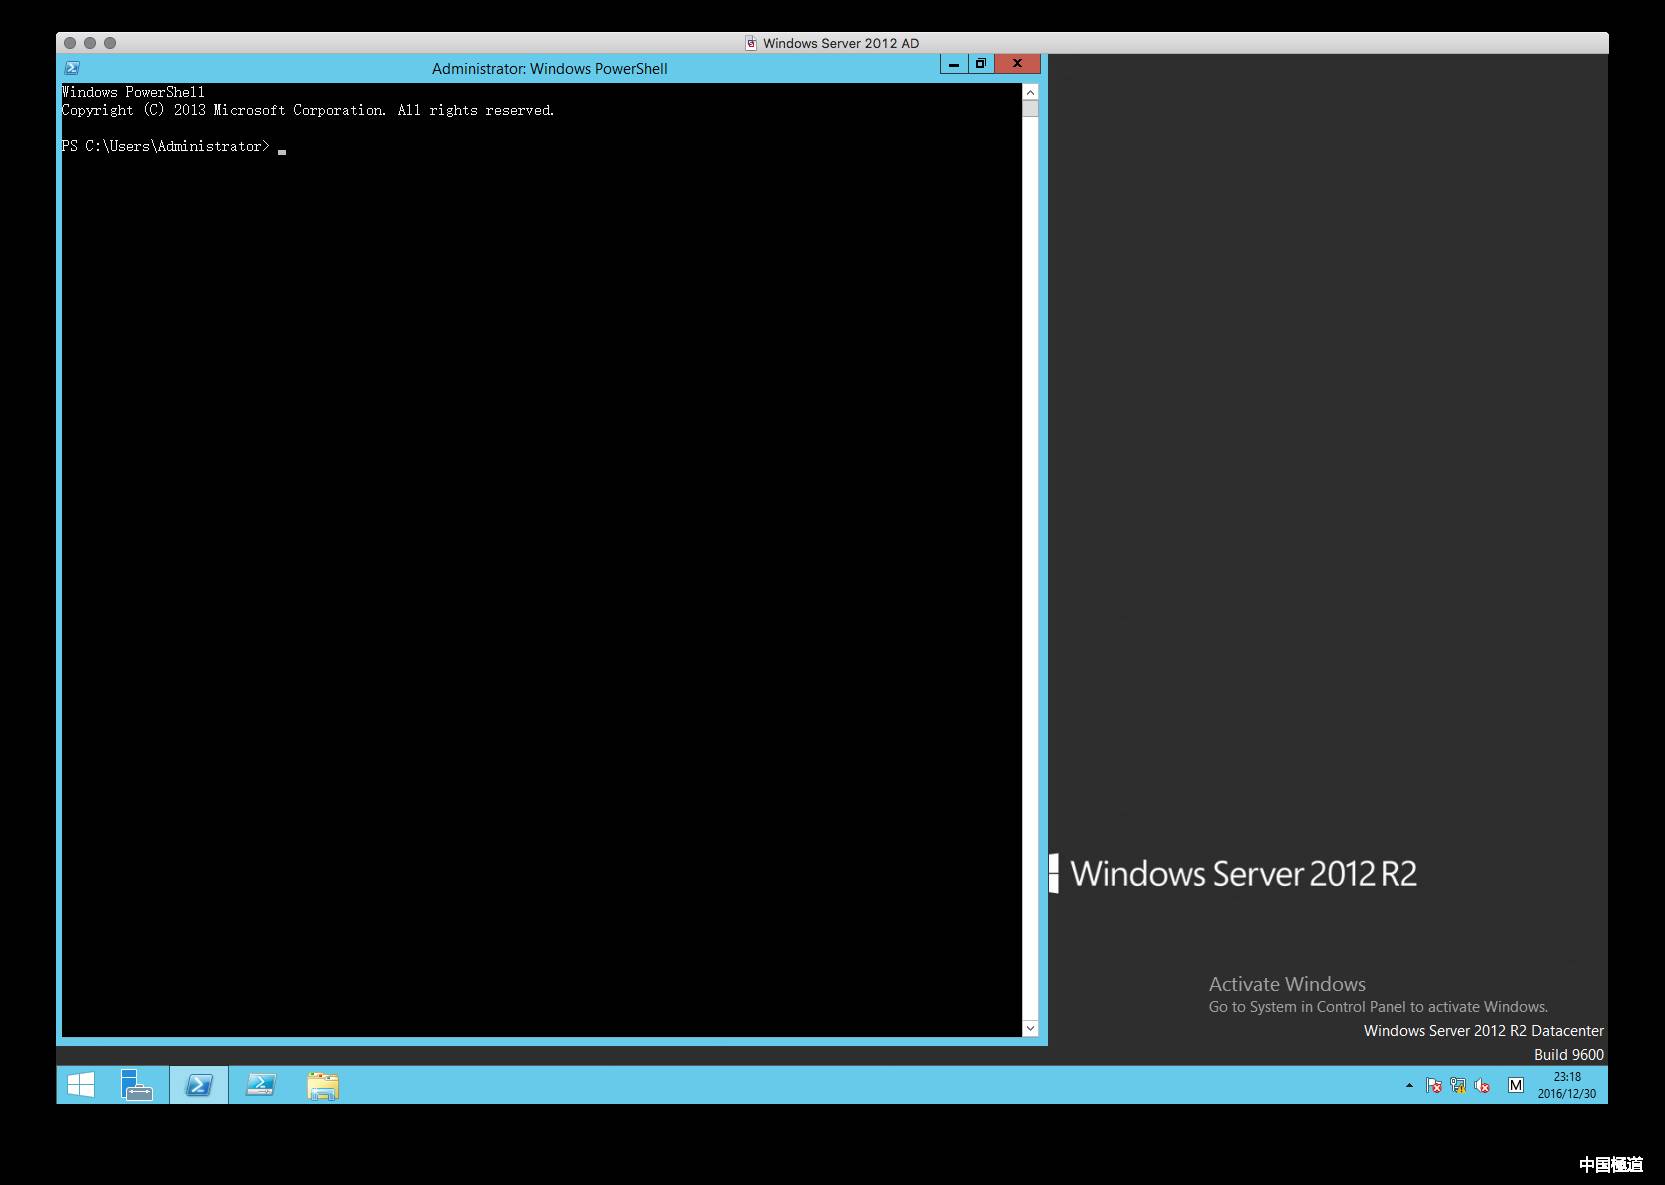The image size is (1665, 1185).
Task: Minimize the PowerShell window
Action: point(954,64)
